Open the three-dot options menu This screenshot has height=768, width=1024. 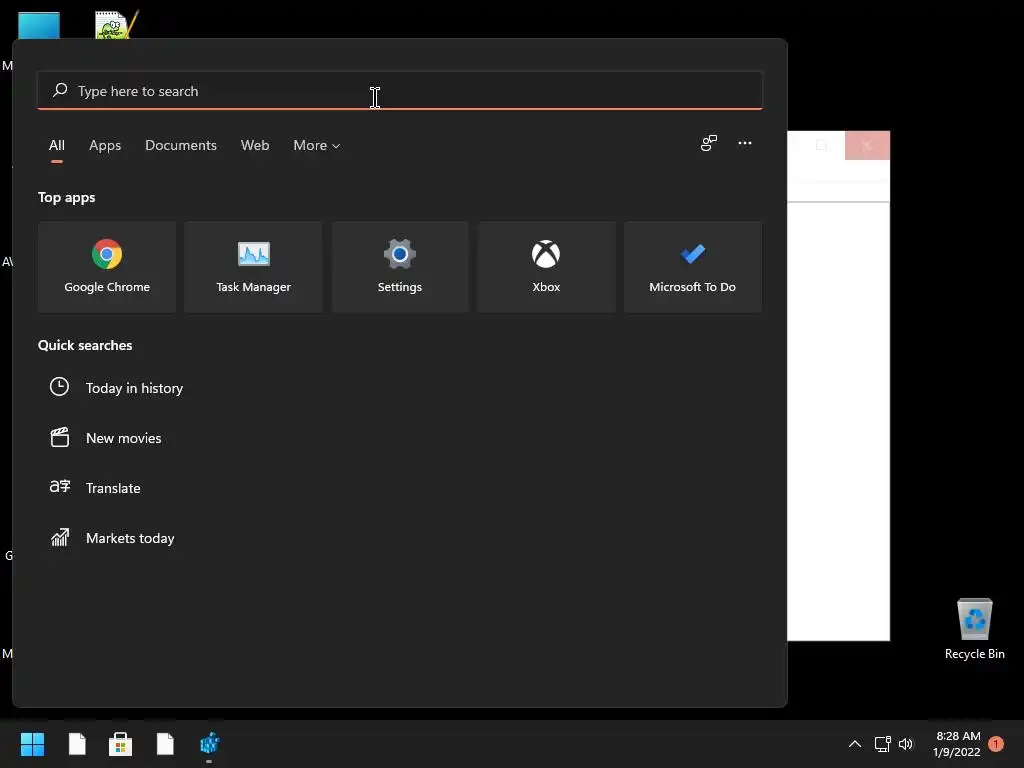coord(744,143)
